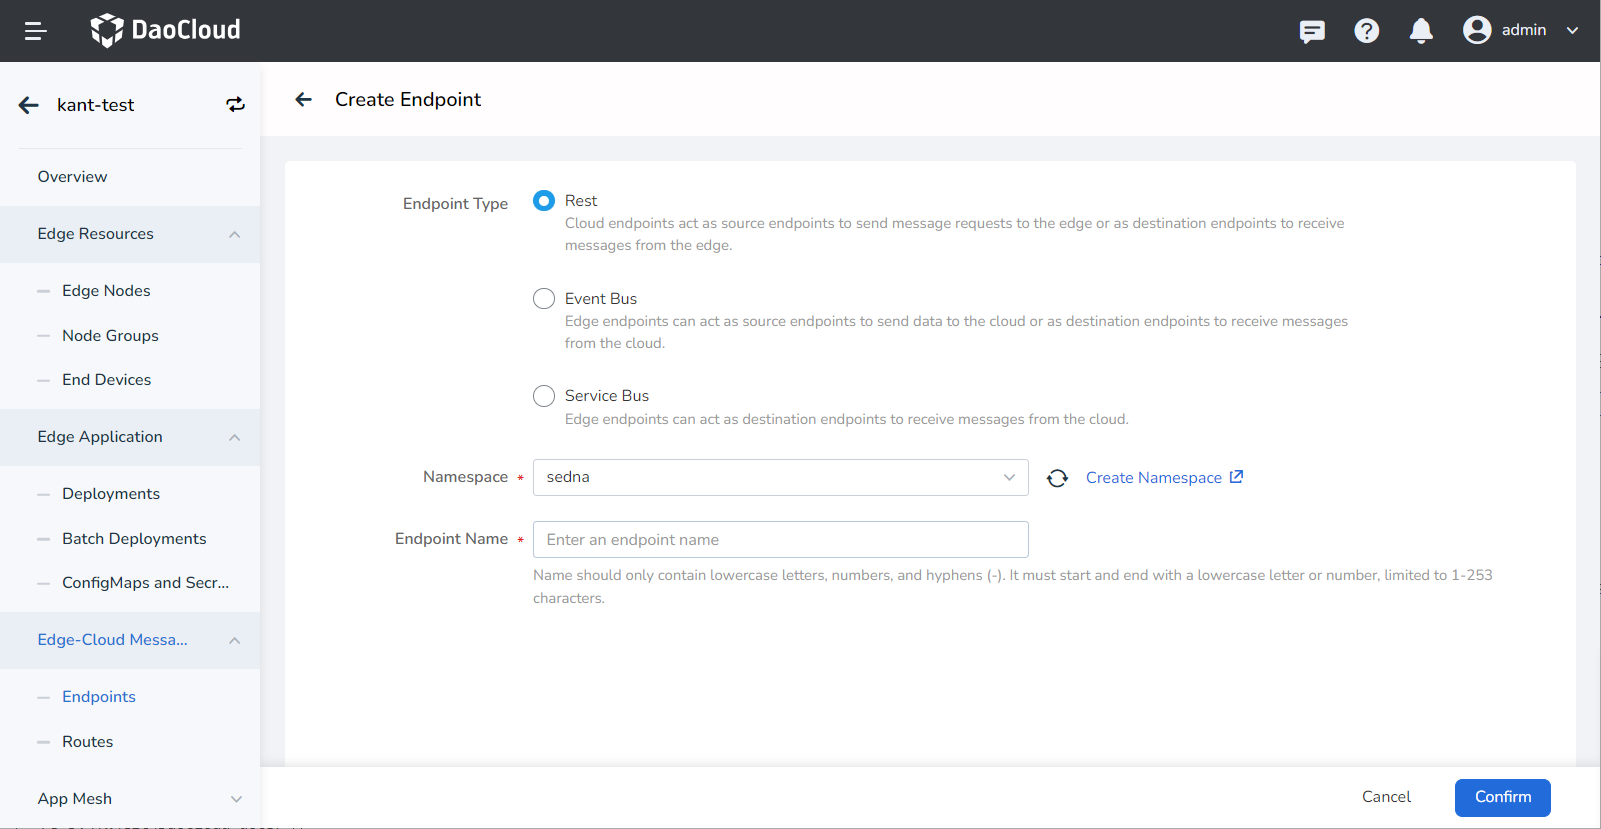Viewport: 1601px width, 829px height.
Task: Open Edge Nodes in the sidebar
Action: click(106, 291)
